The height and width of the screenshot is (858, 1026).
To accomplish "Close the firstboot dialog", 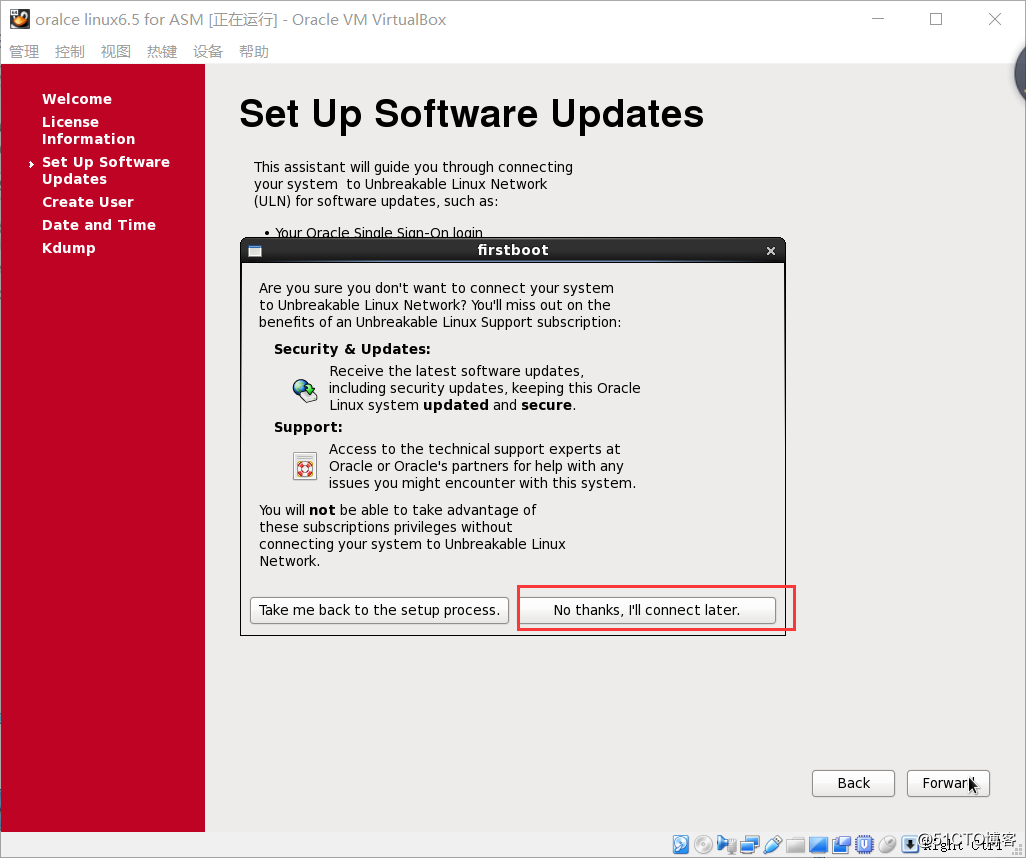I will (x=771, y=251).
